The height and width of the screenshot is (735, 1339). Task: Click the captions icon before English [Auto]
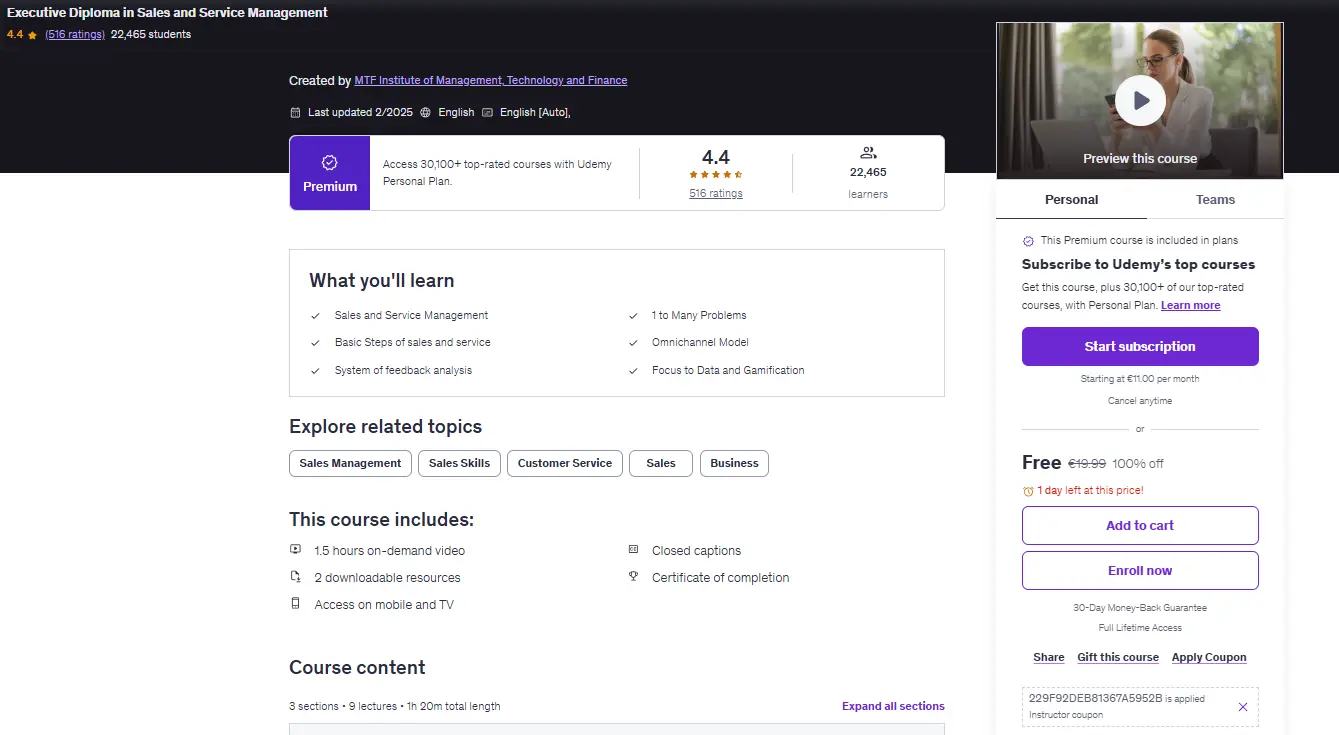[x=487, y=112]
